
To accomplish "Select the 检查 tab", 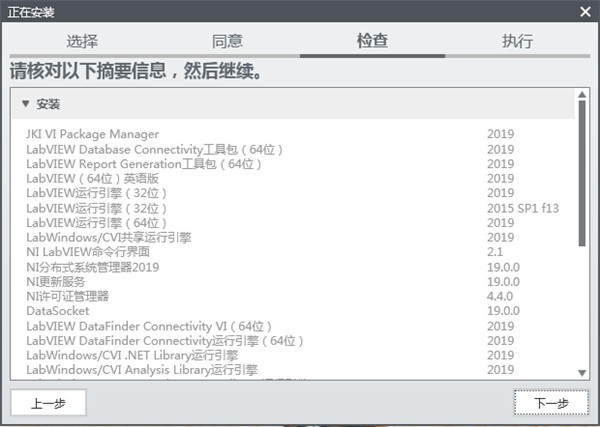I will (372, 41).
